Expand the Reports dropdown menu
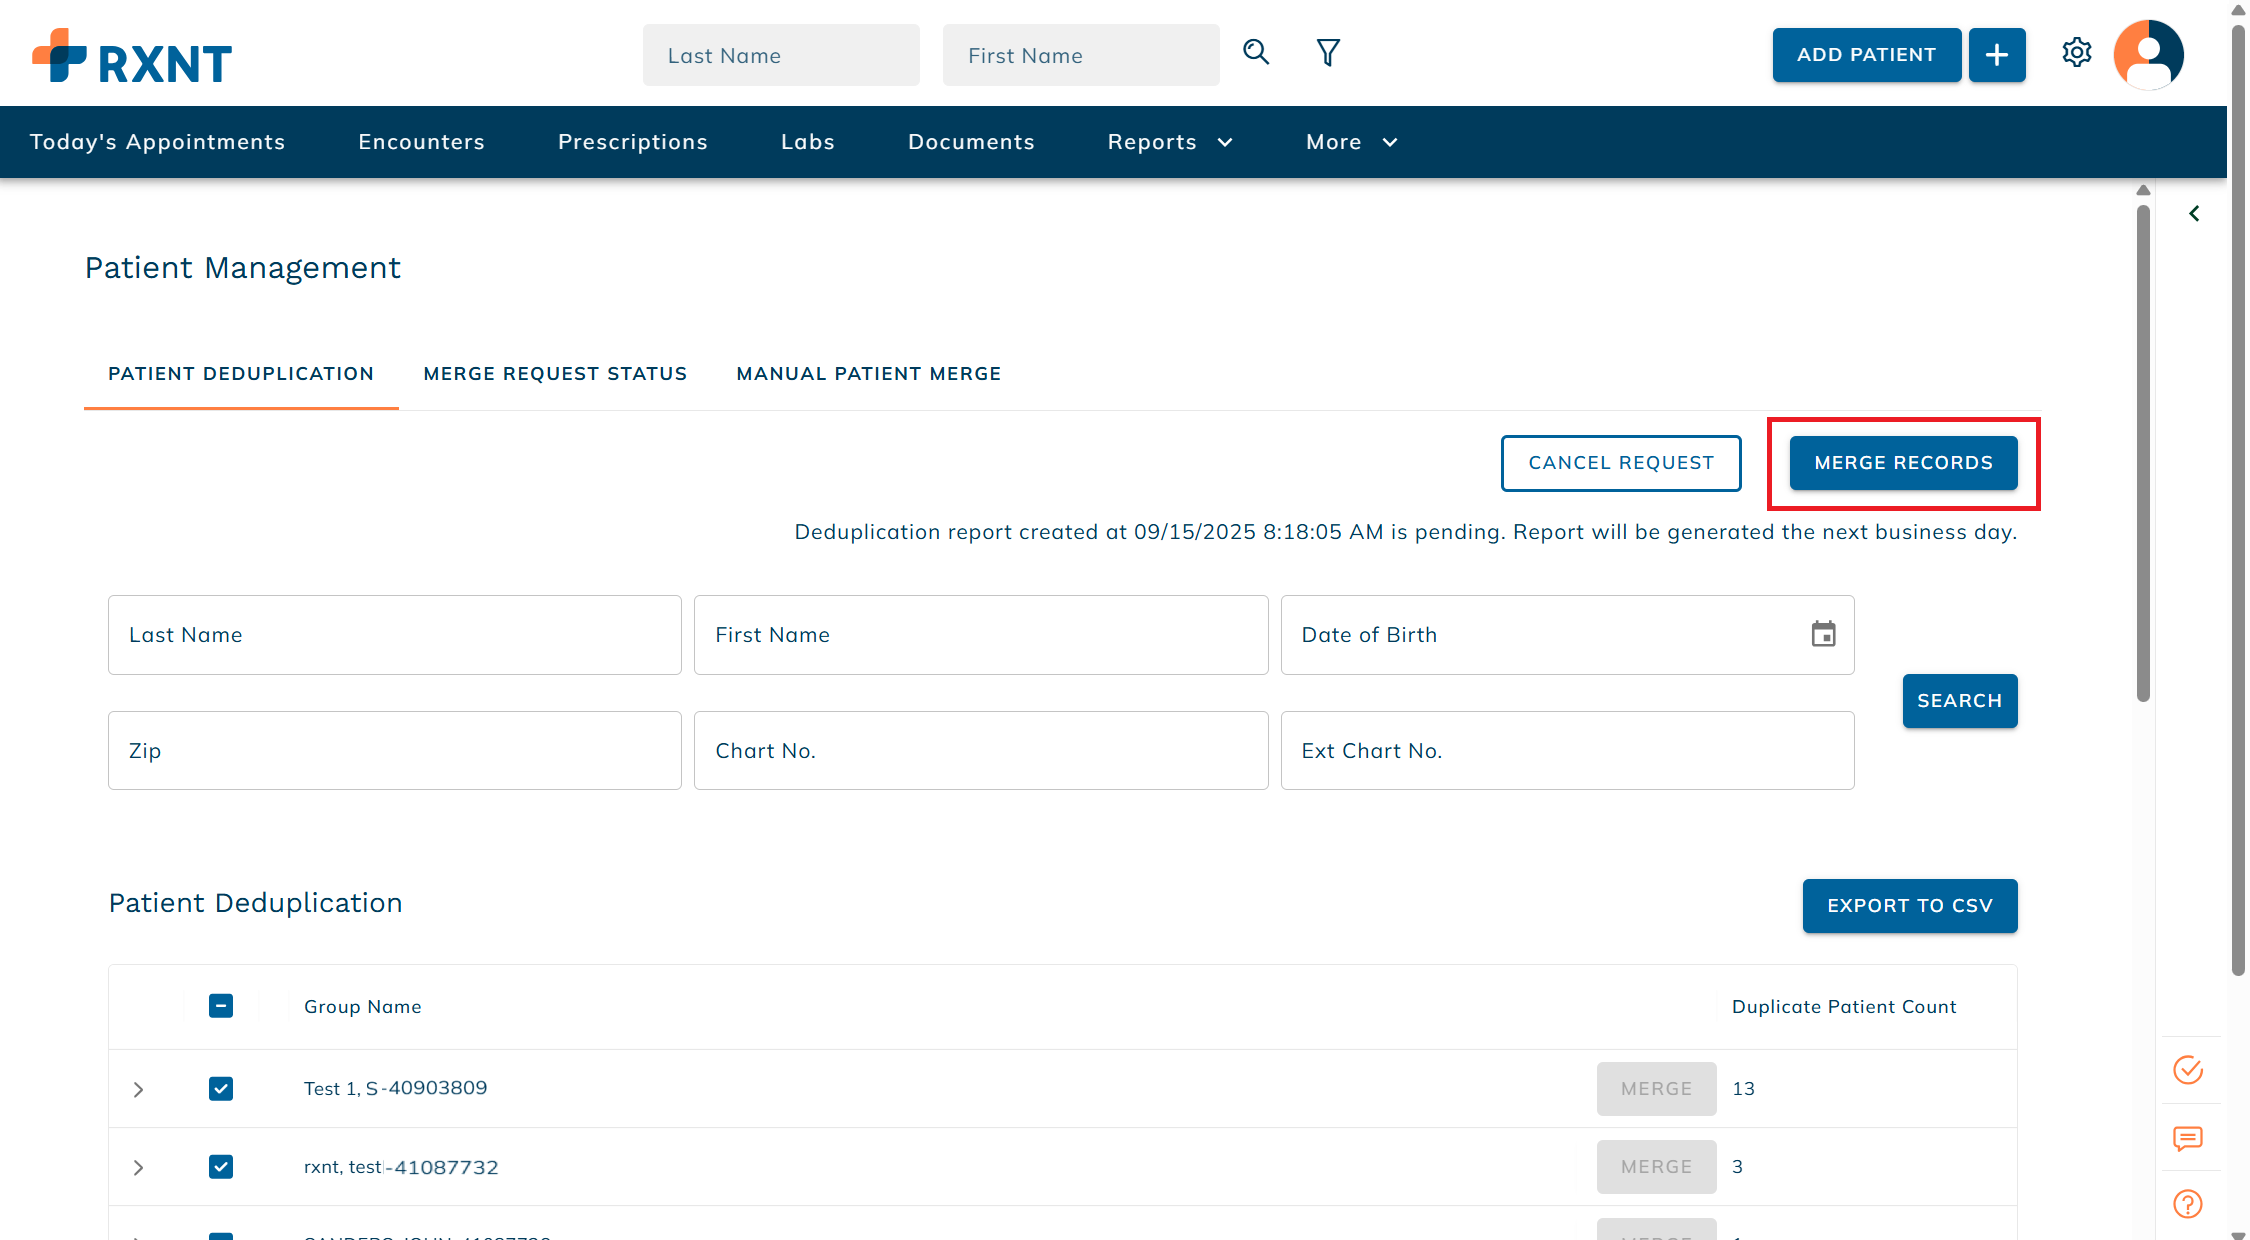Image resolution: width=2250 pixels, height=1240 pixels. pos(1169,142)
